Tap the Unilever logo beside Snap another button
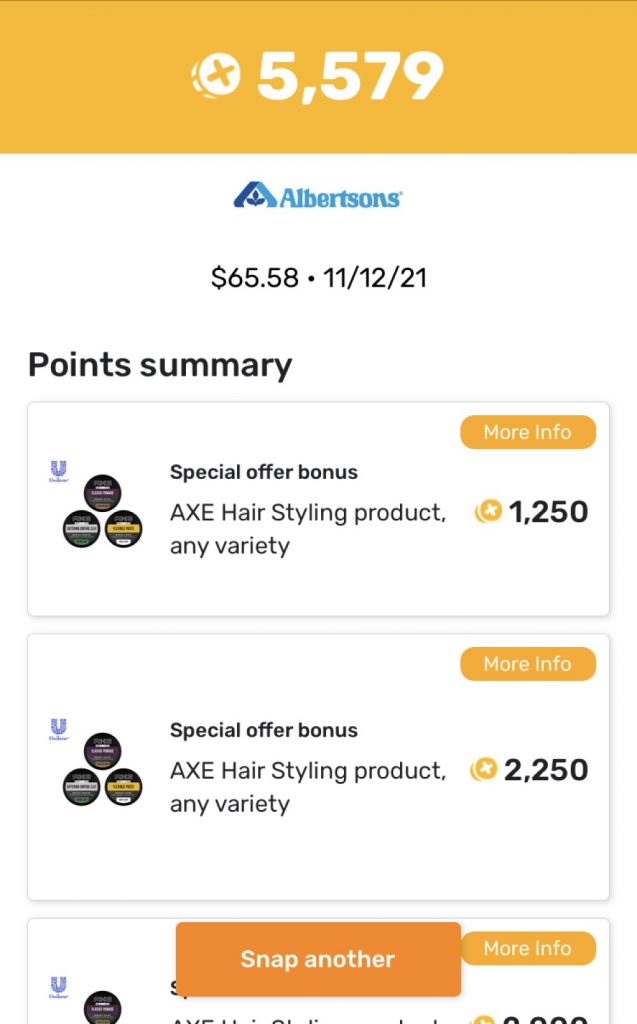637x1024 pixels. pyautogui.click(x=58, y=989)
